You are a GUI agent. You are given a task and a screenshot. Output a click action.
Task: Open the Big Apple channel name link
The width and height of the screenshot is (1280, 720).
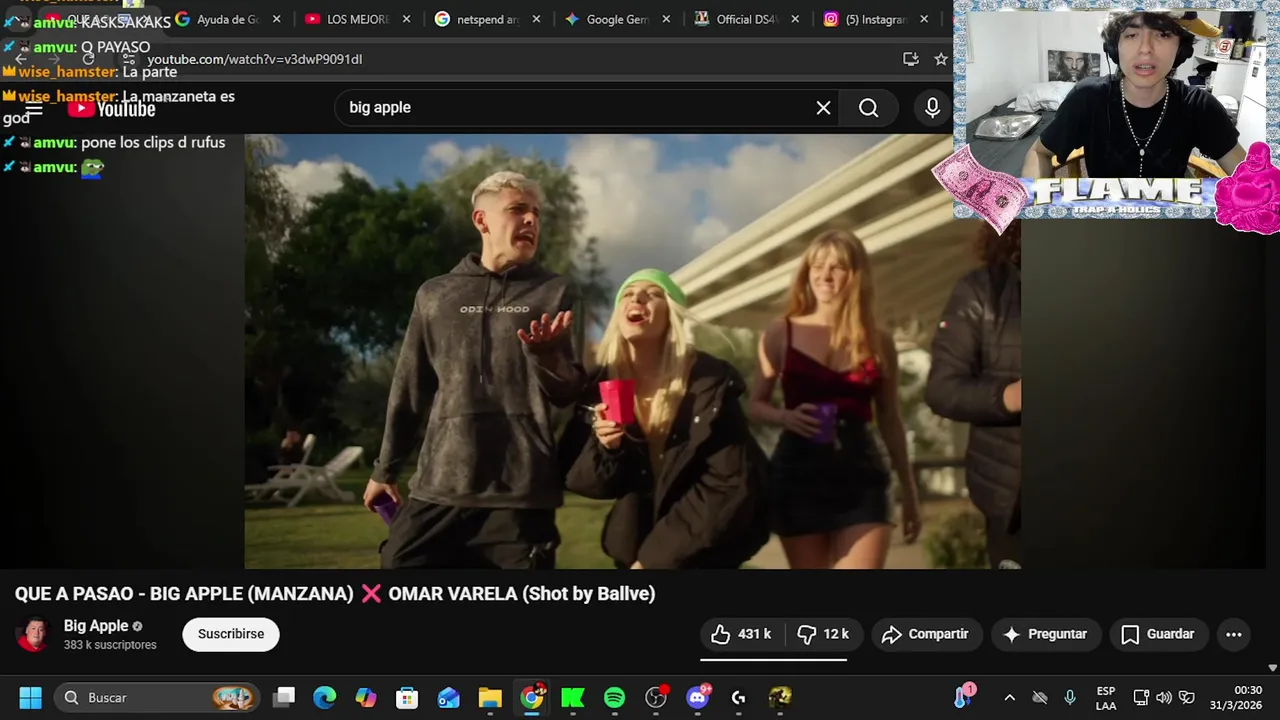(x=96, y=626)
